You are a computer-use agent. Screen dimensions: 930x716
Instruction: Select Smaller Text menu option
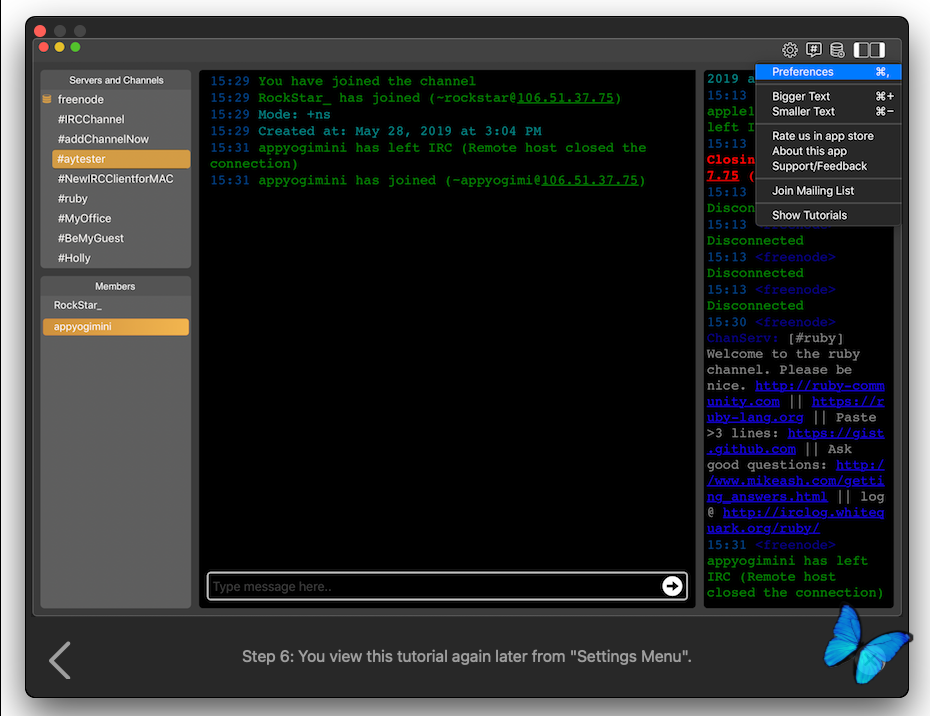click(x=803, y=112)
